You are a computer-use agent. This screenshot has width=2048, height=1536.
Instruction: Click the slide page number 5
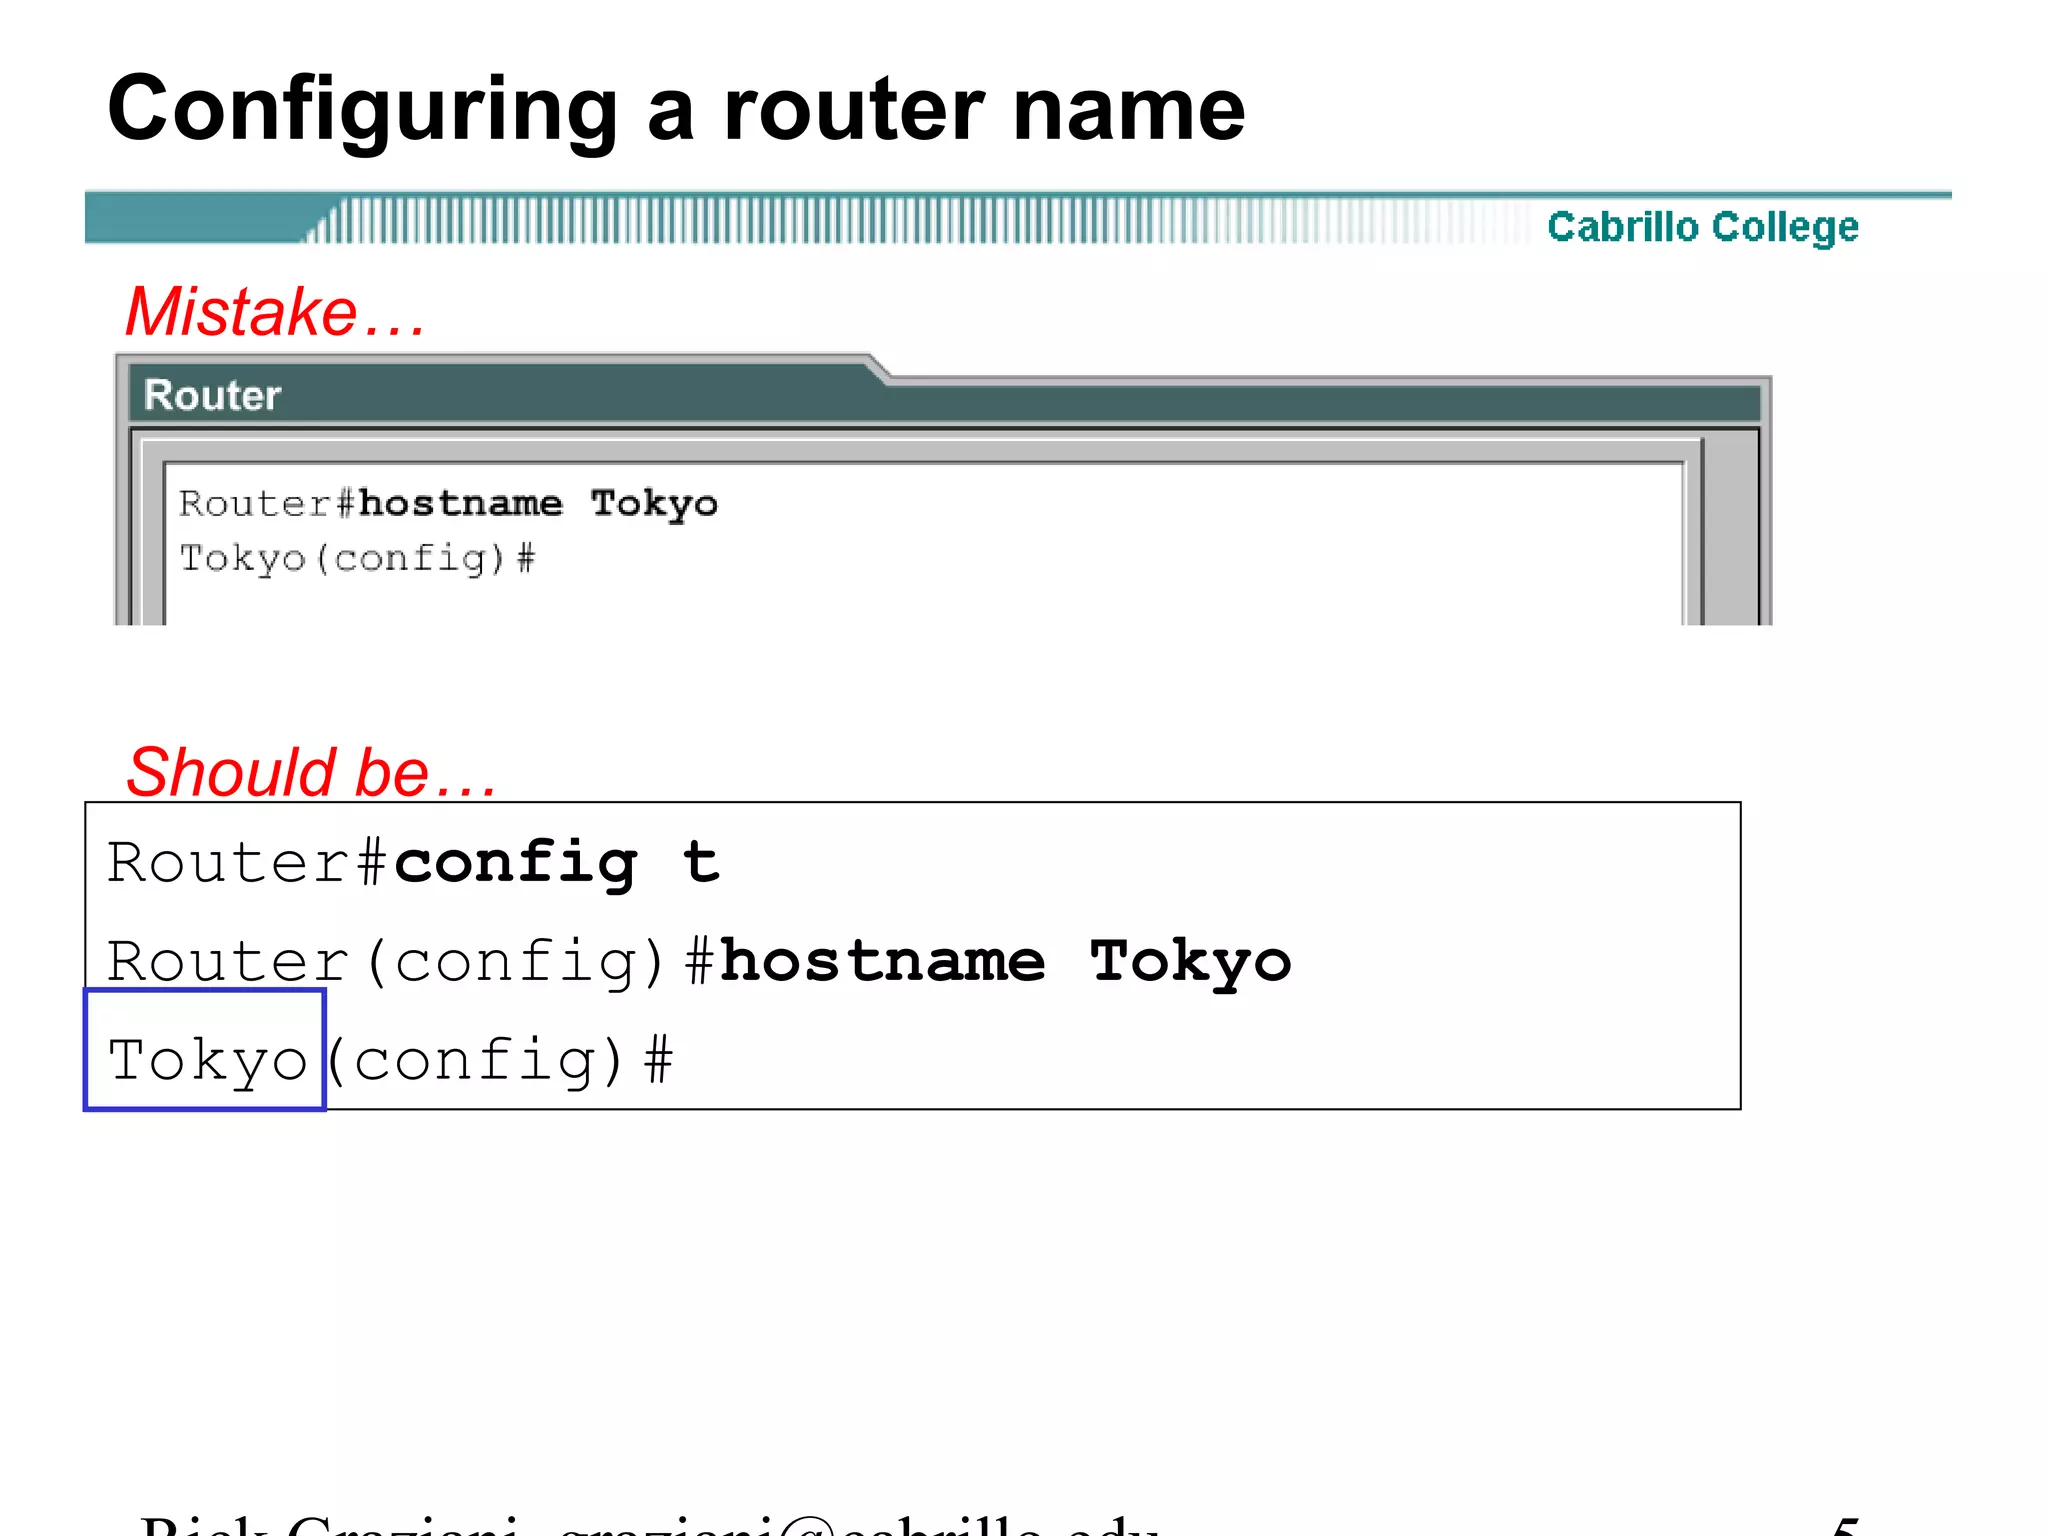click(1846, 1525)
